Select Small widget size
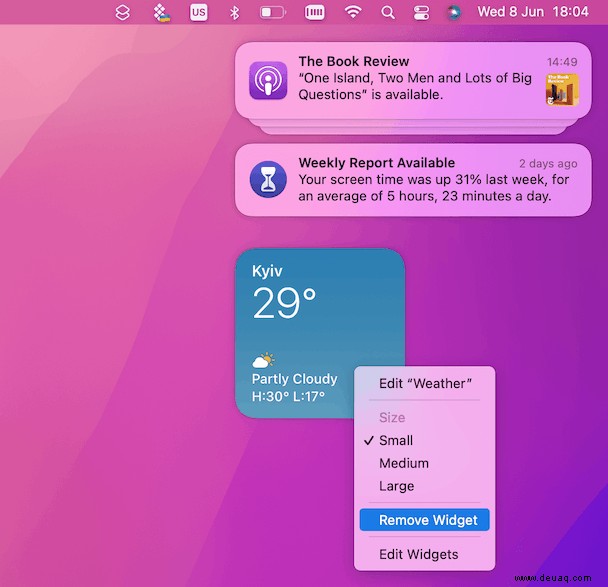The image size is (608, 587). 425,440
